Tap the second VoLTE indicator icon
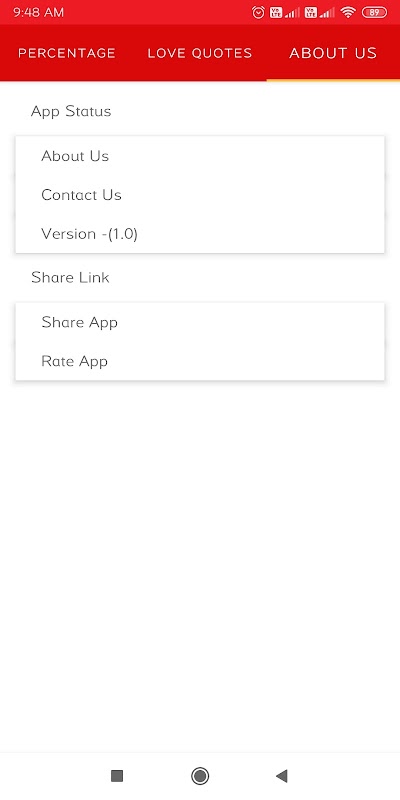Screen dimensions: 400x800 [x=311, y=13]
